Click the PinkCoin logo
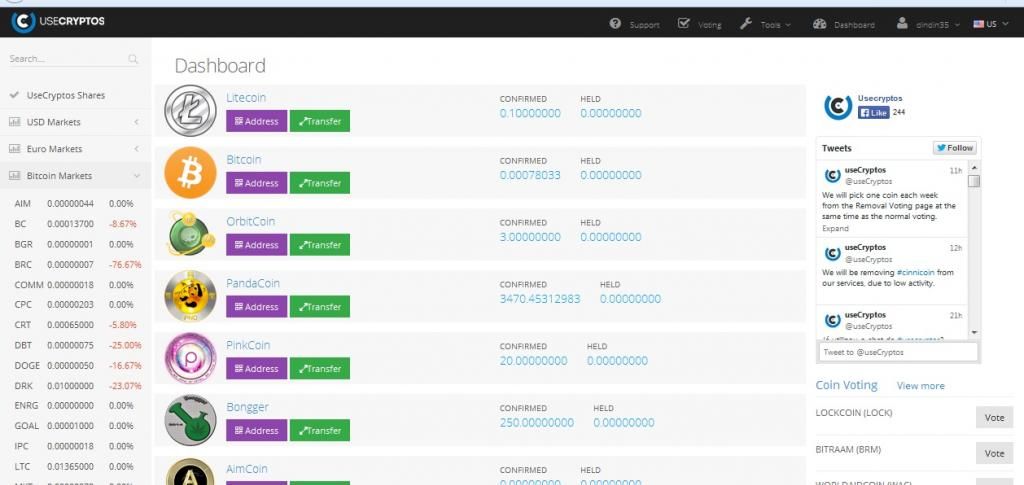This screenshot has height=485, width=1024. tap(190, 358)
